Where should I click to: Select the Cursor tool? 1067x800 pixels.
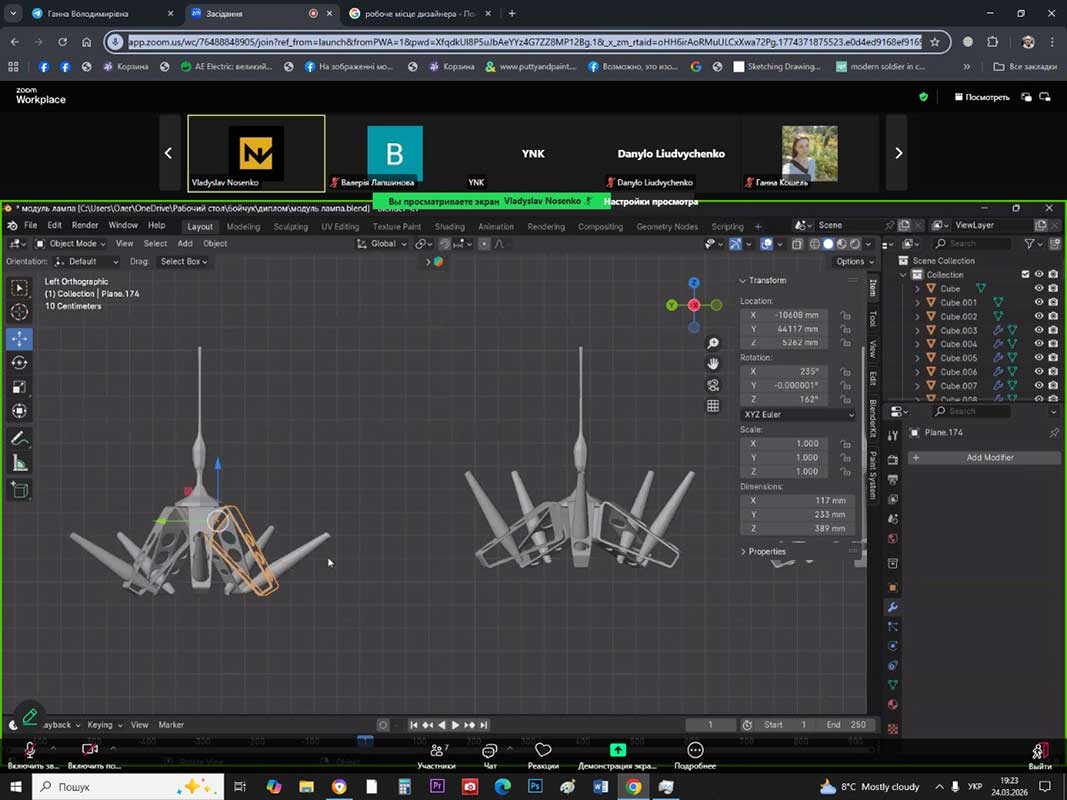click(x=19, y=312)
